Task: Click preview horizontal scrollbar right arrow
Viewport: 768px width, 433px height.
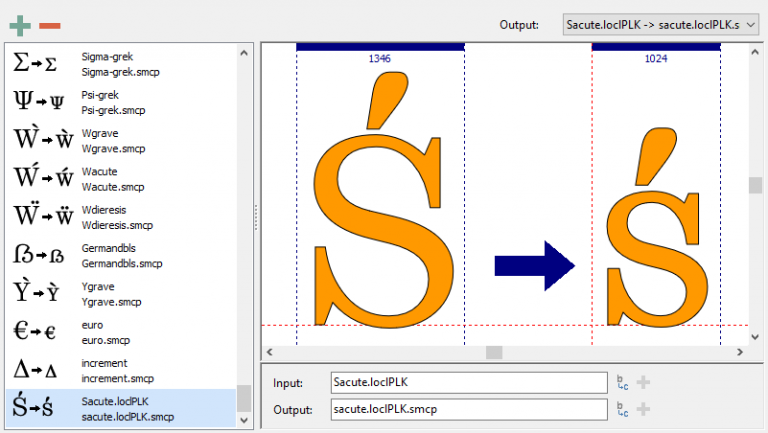Action: point(739,352)
